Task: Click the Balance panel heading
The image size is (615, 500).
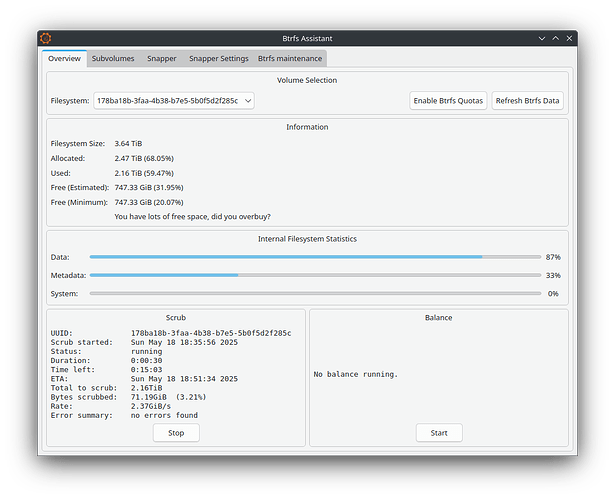Action: (x=439, y=318)
